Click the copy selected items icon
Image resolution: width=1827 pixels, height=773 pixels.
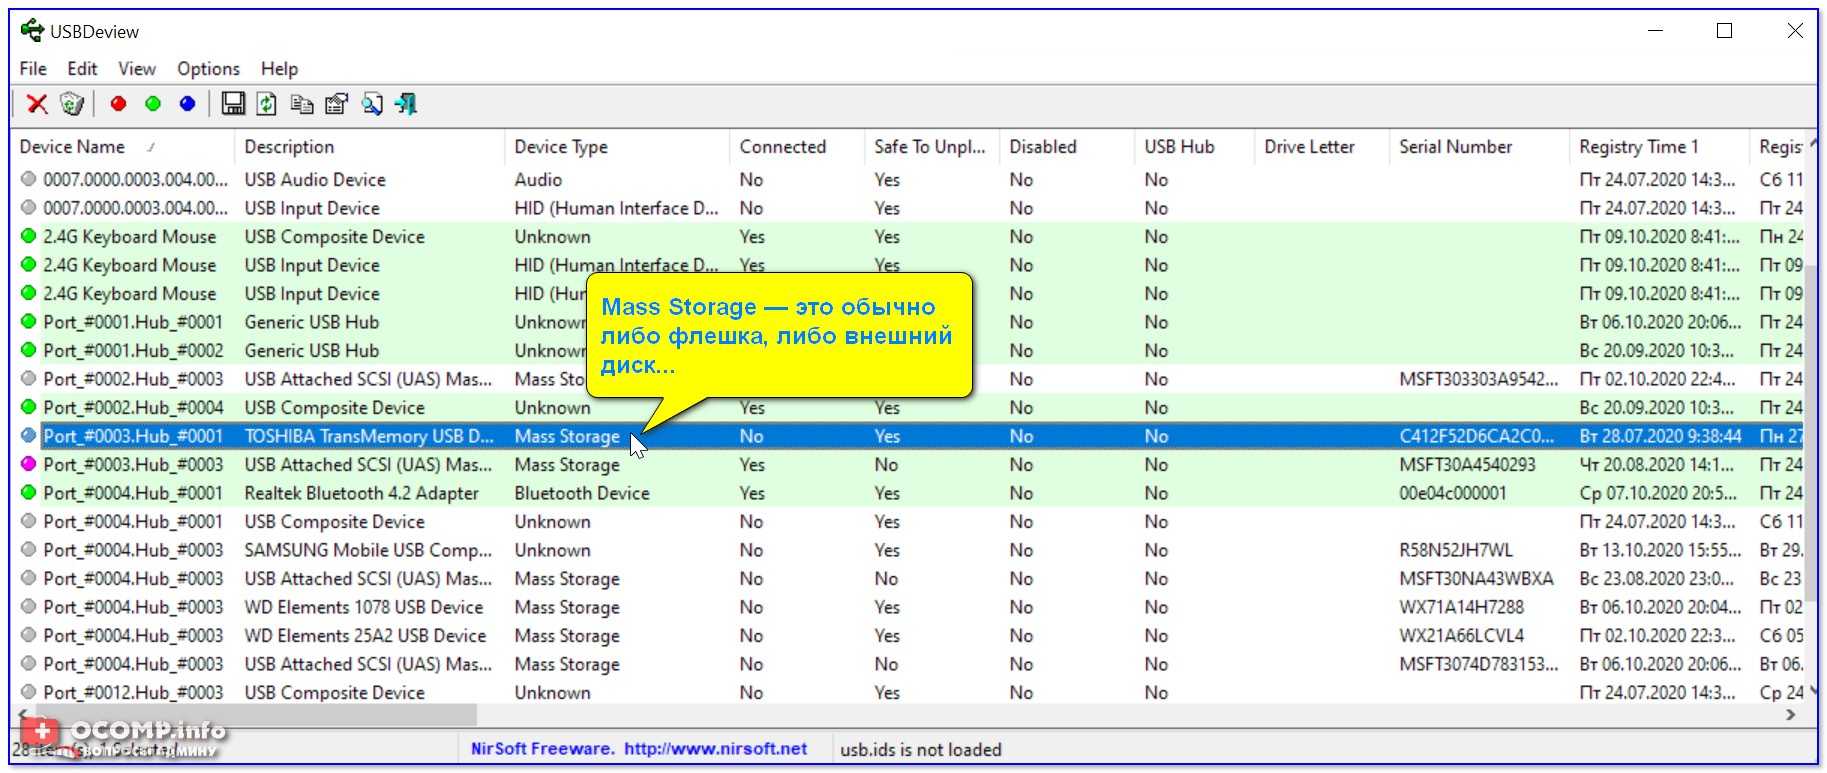[x=301, y=104]
